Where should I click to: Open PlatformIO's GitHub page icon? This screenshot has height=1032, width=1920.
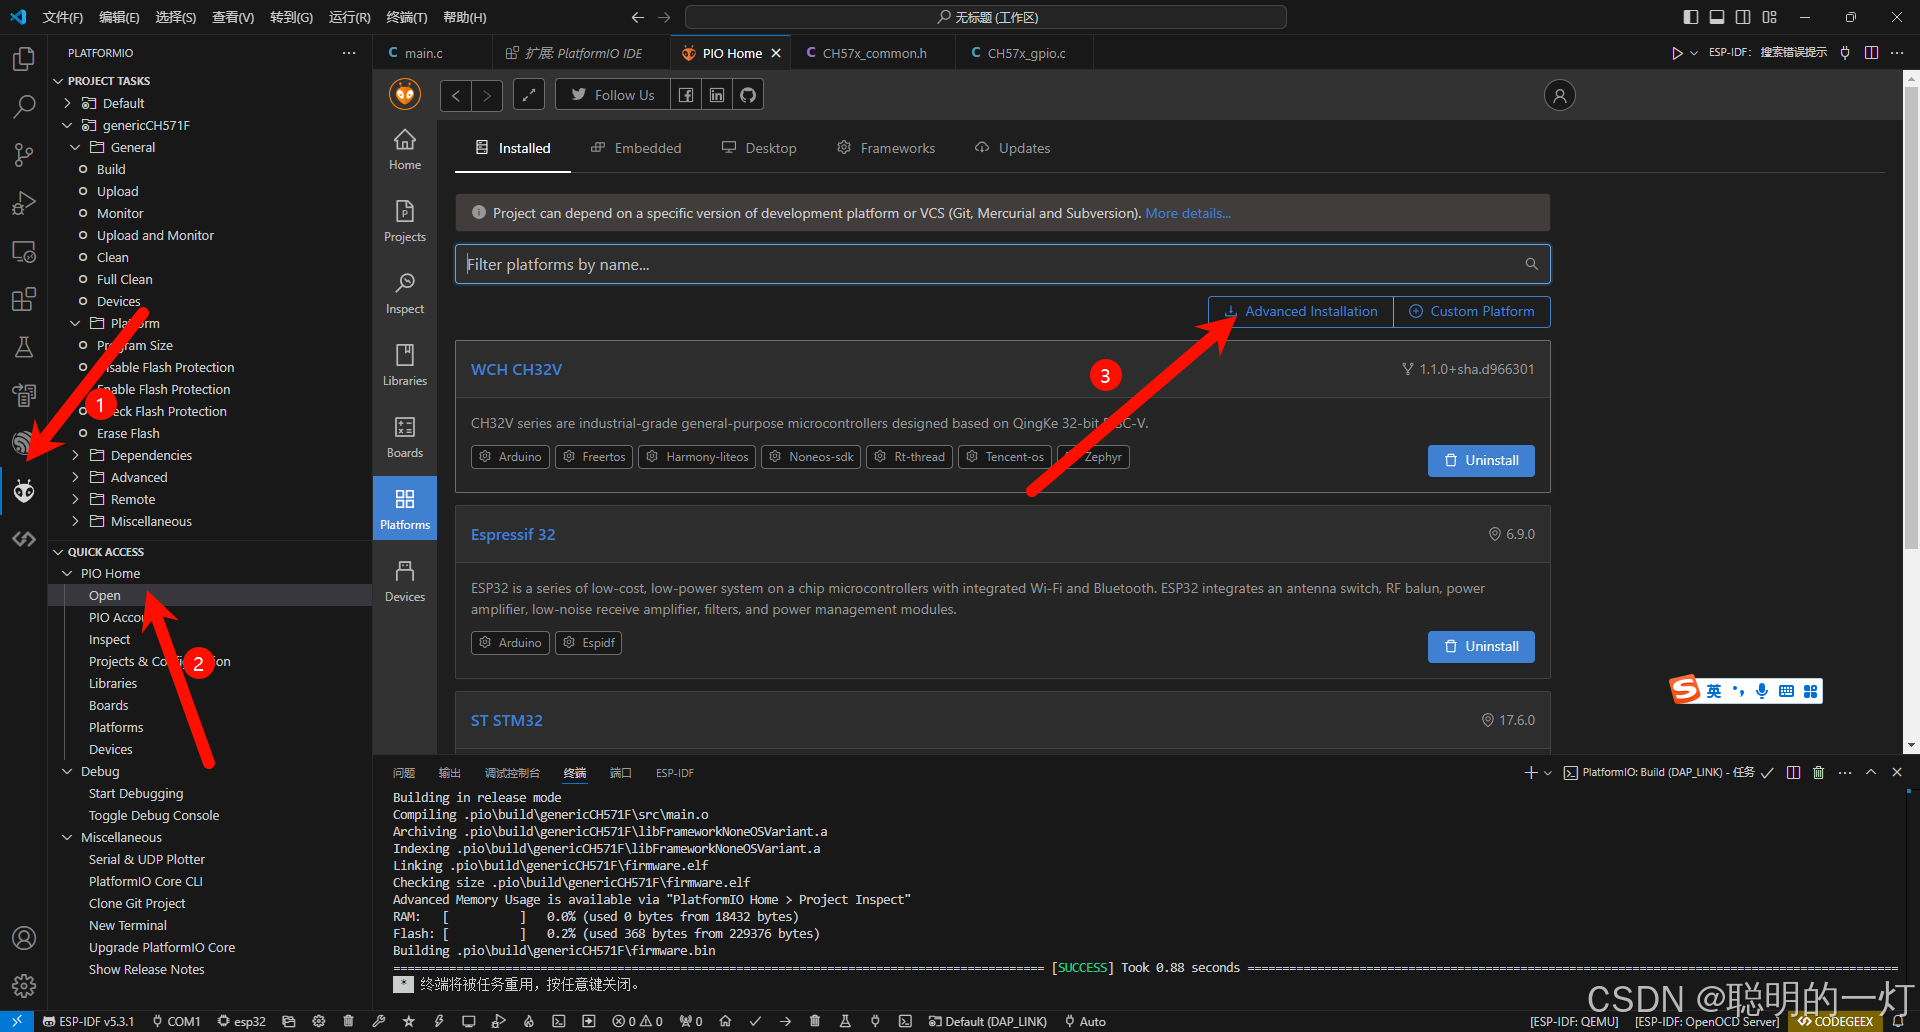pyautogui.click(x=747, y=94)
